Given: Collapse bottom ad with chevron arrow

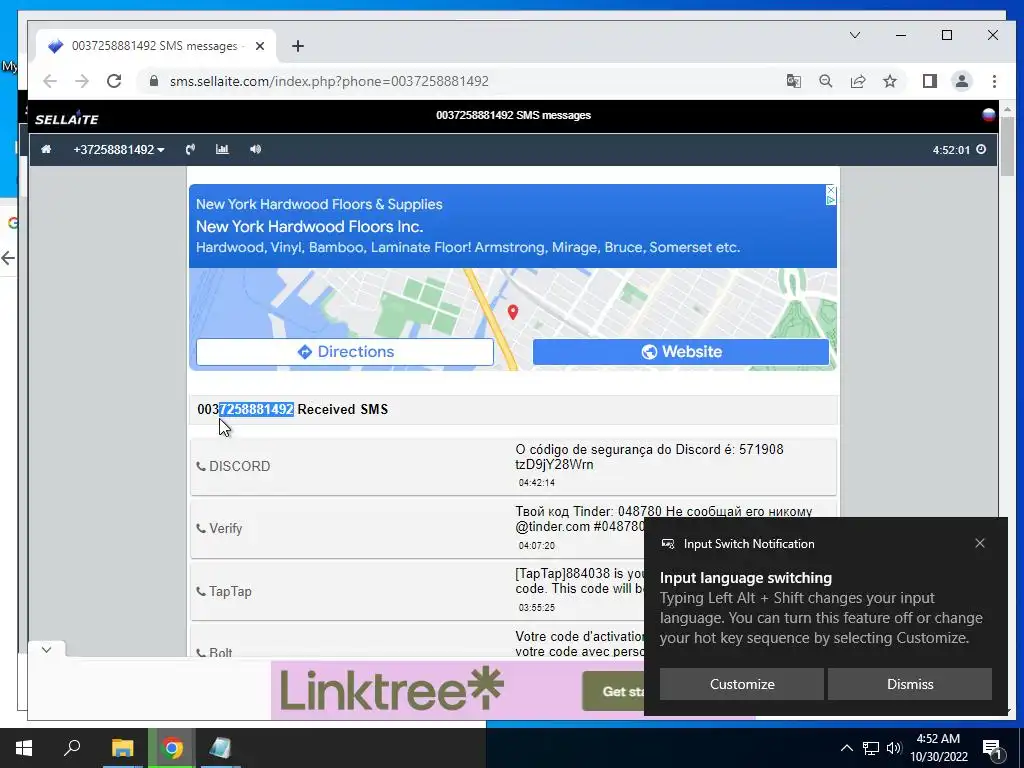Looking at the screenshot, I should (46, 649).
